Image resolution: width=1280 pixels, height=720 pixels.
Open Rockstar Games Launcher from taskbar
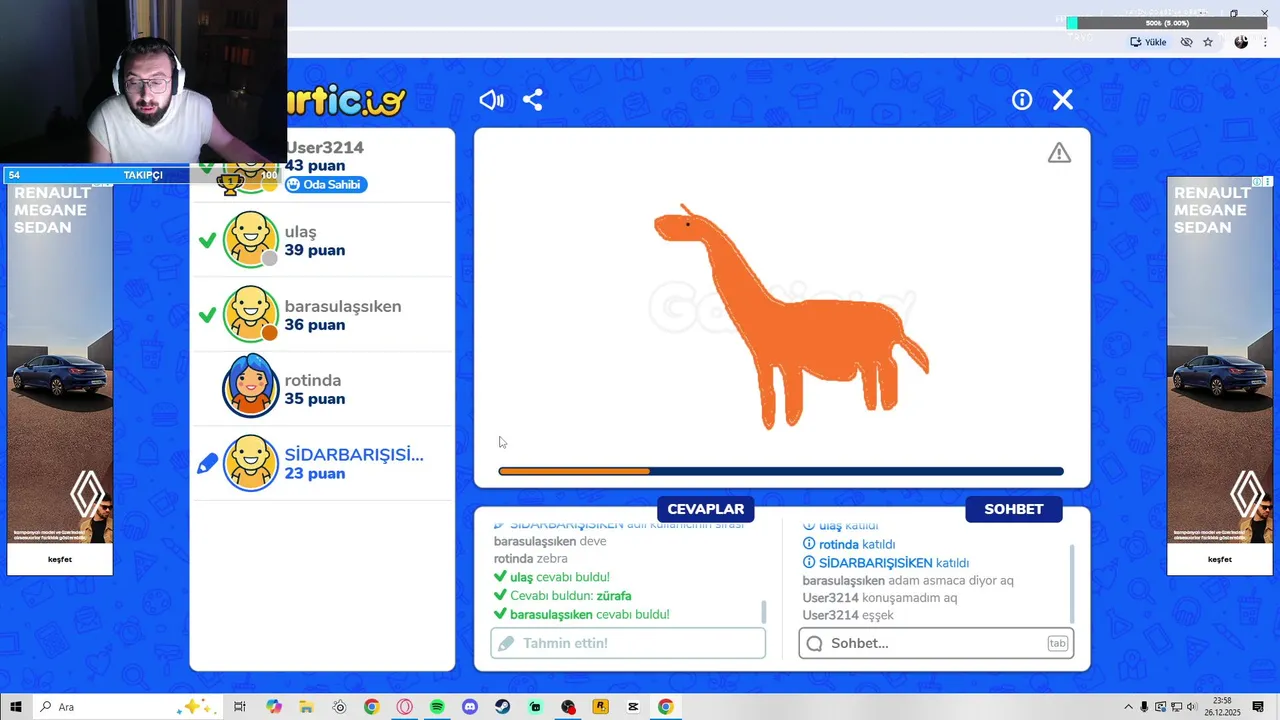600,707
